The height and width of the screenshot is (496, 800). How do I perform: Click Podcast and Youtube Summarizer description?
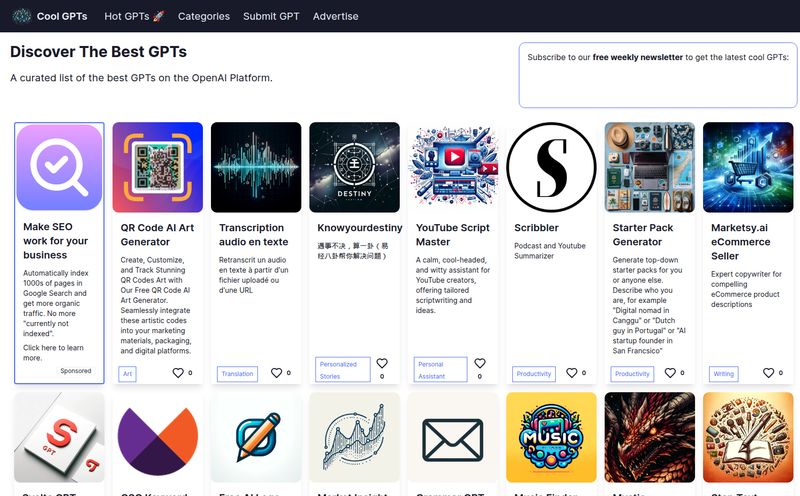pos(549,251)
